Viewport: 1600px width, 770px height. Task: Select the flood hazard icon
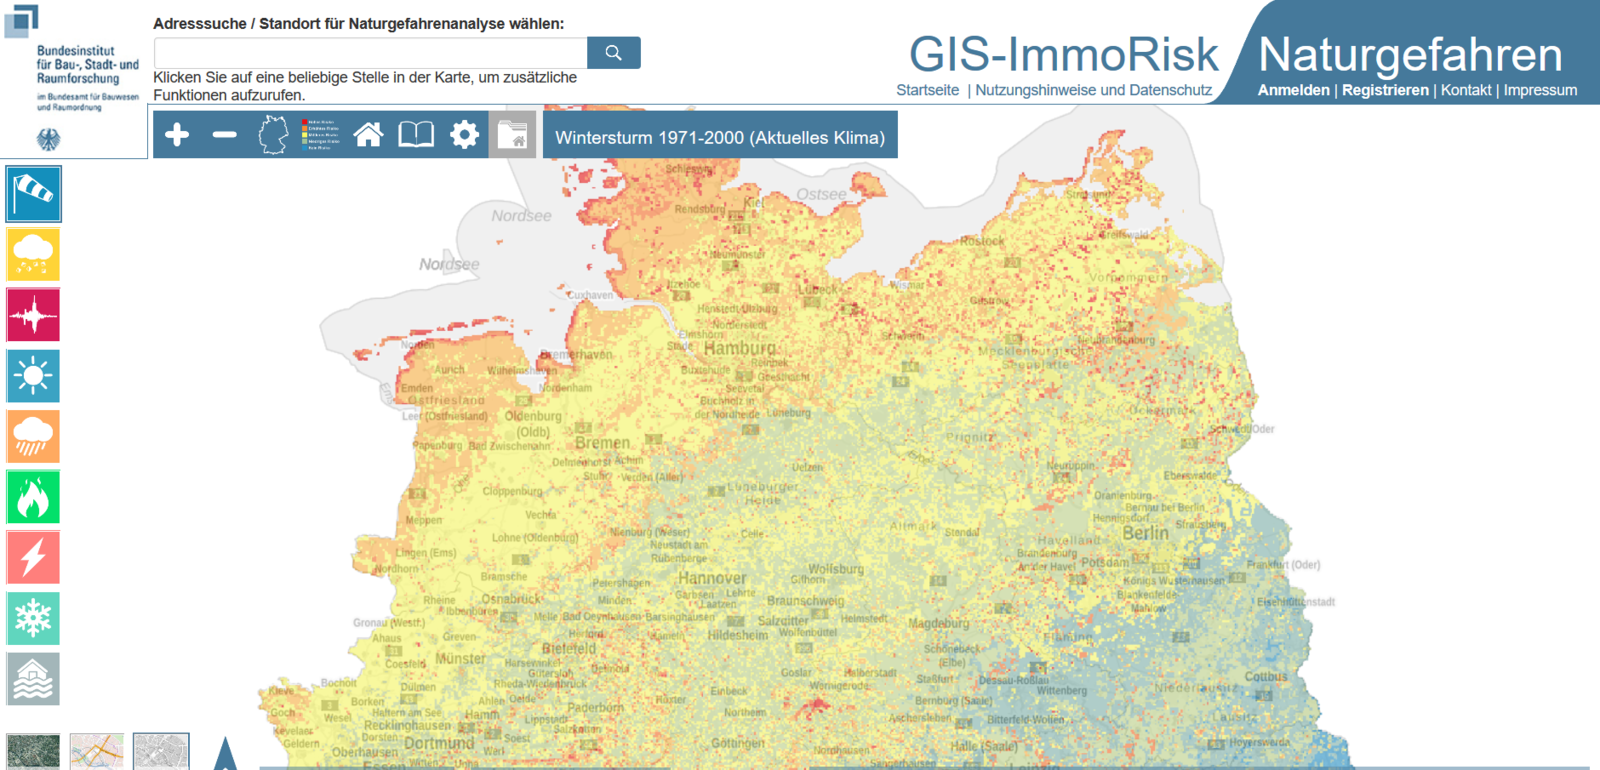[x=33, y=679]
